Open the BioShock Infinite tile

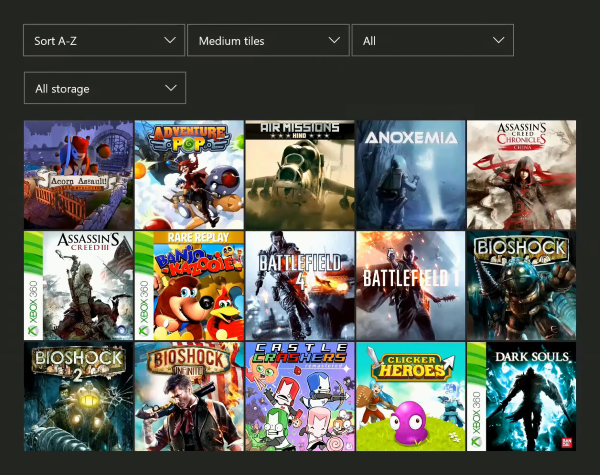(189, 397)
